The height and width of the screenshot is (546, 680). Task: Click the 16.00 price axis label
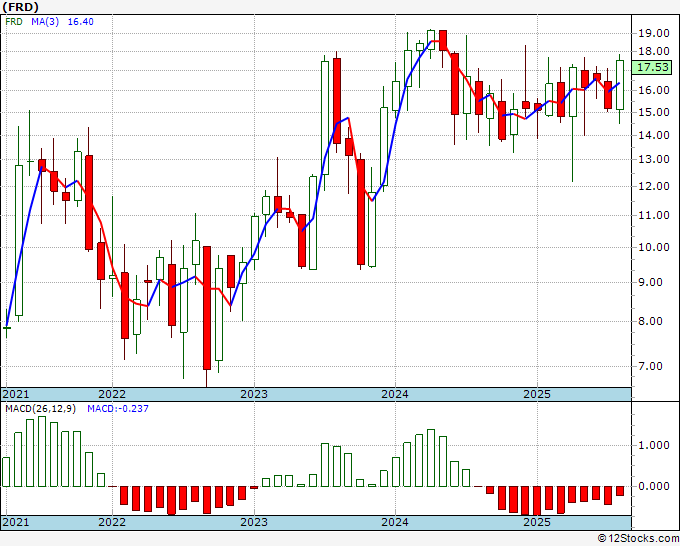click(654, 90)
